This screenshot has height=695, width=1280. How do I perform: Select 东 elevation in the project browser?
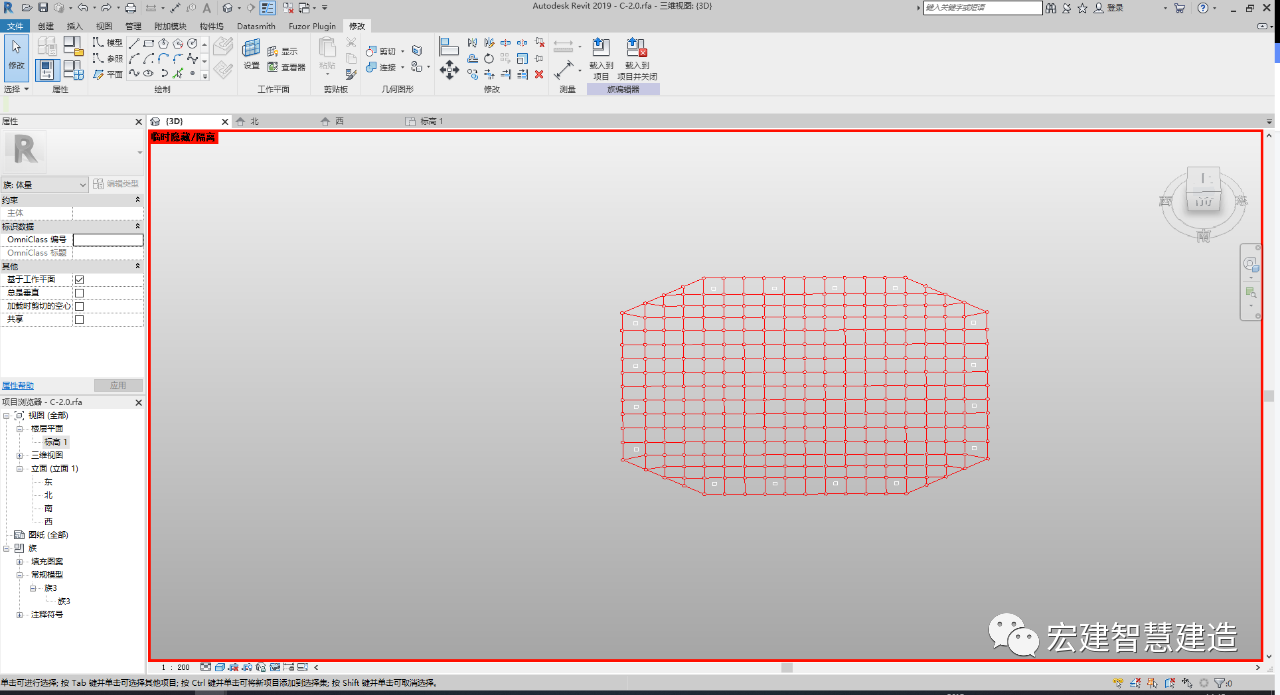pyautogui.click(x=48, y=482)
